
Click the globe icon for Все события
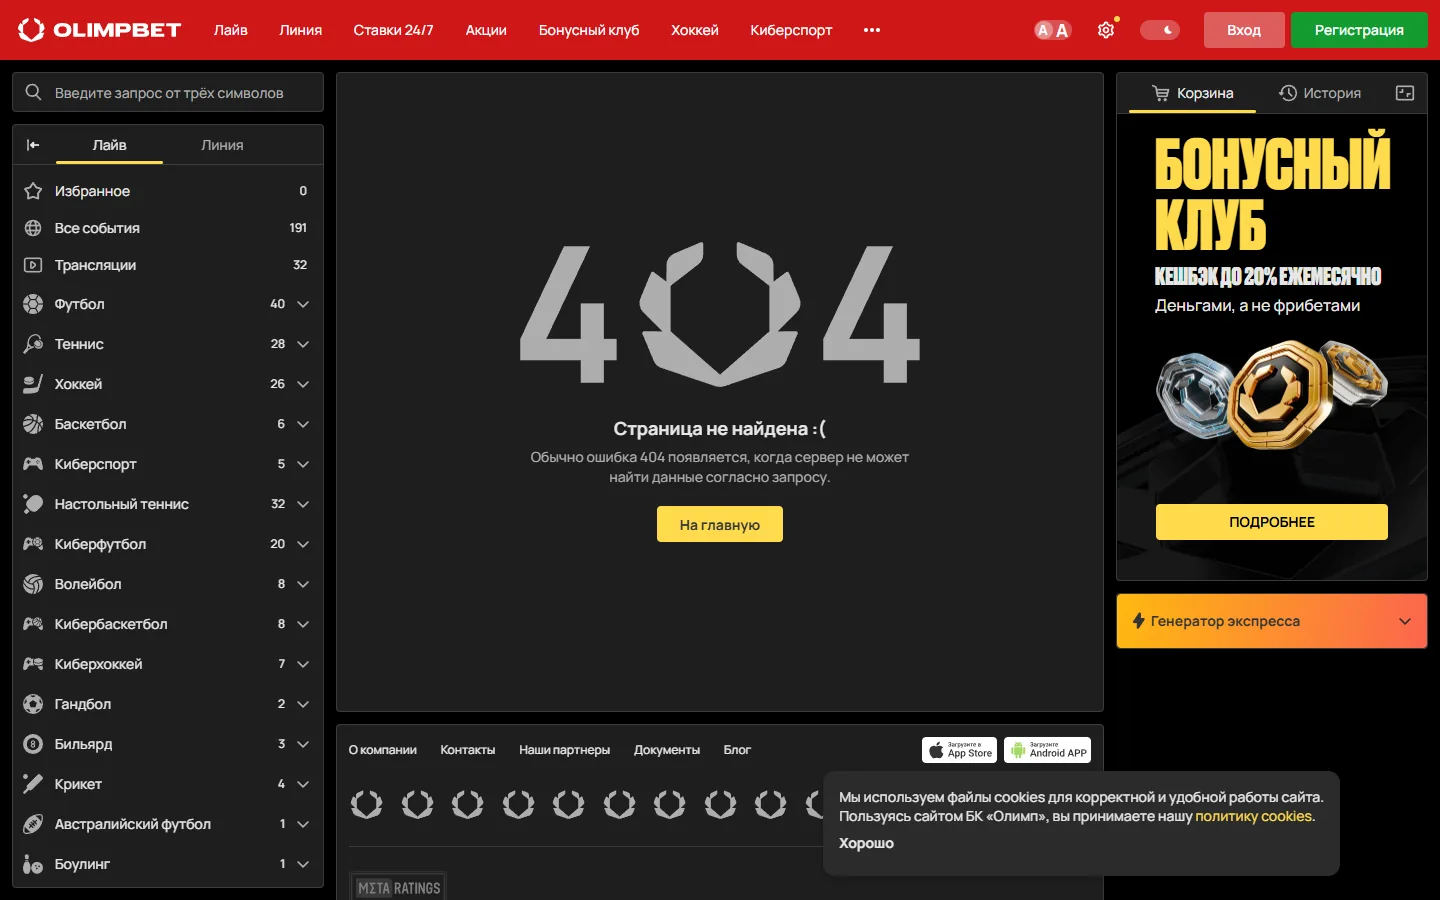(x=33, y=228)
